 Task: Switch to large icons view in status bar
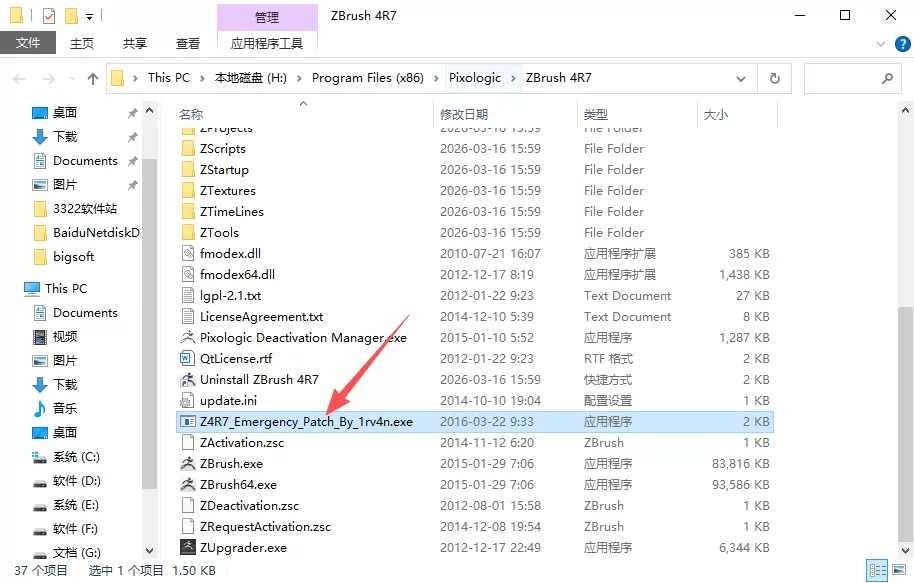[899, 570]
